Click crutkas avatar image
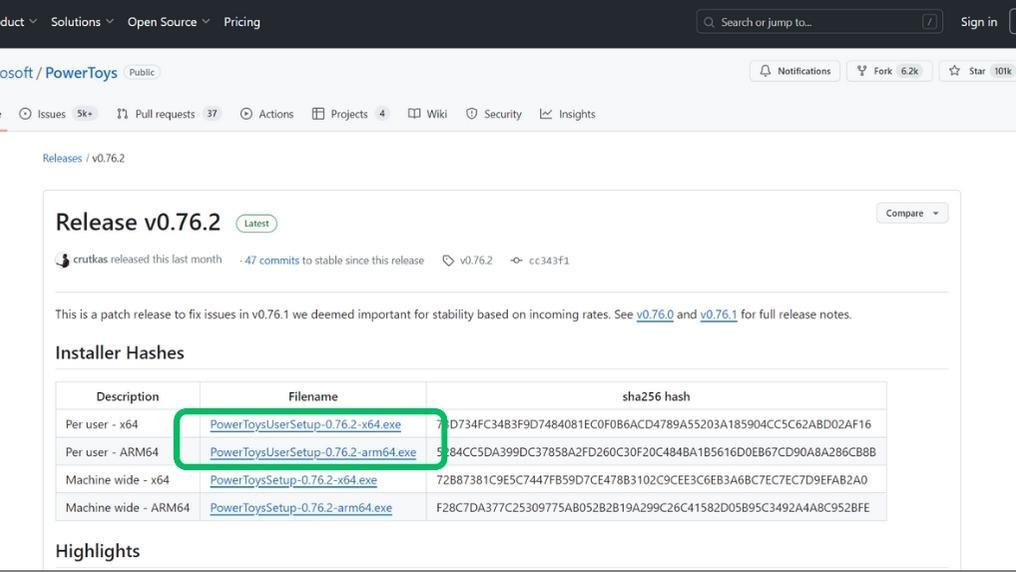1016x572 pixels. click(63, 260)
